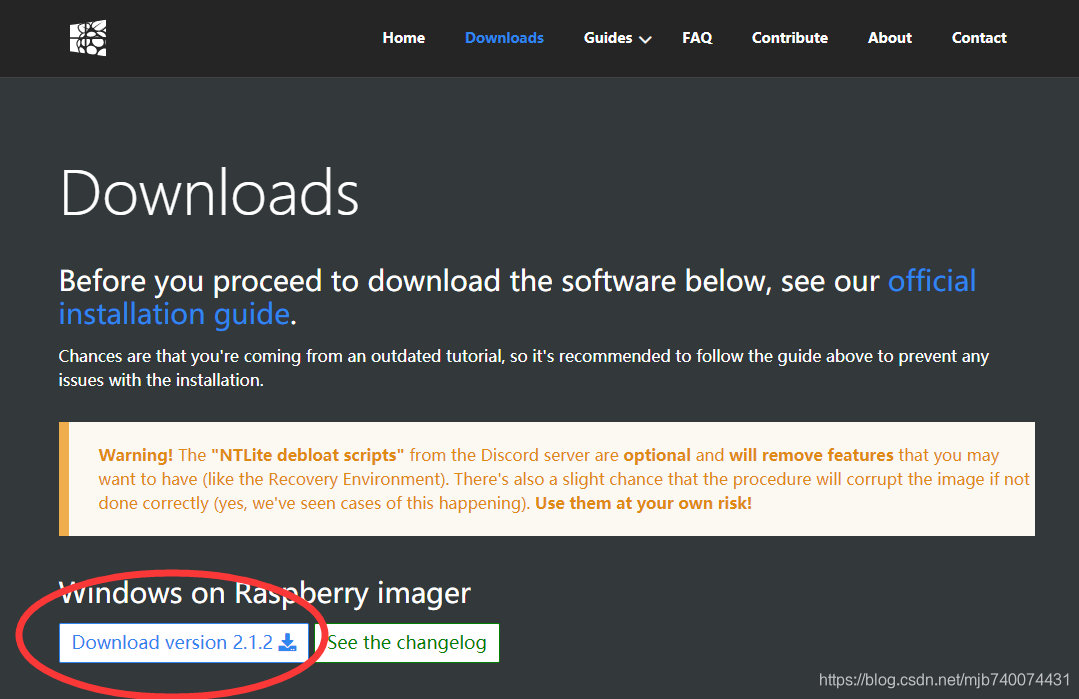Click "Use them at your own risk!" text

coord(643,503)
